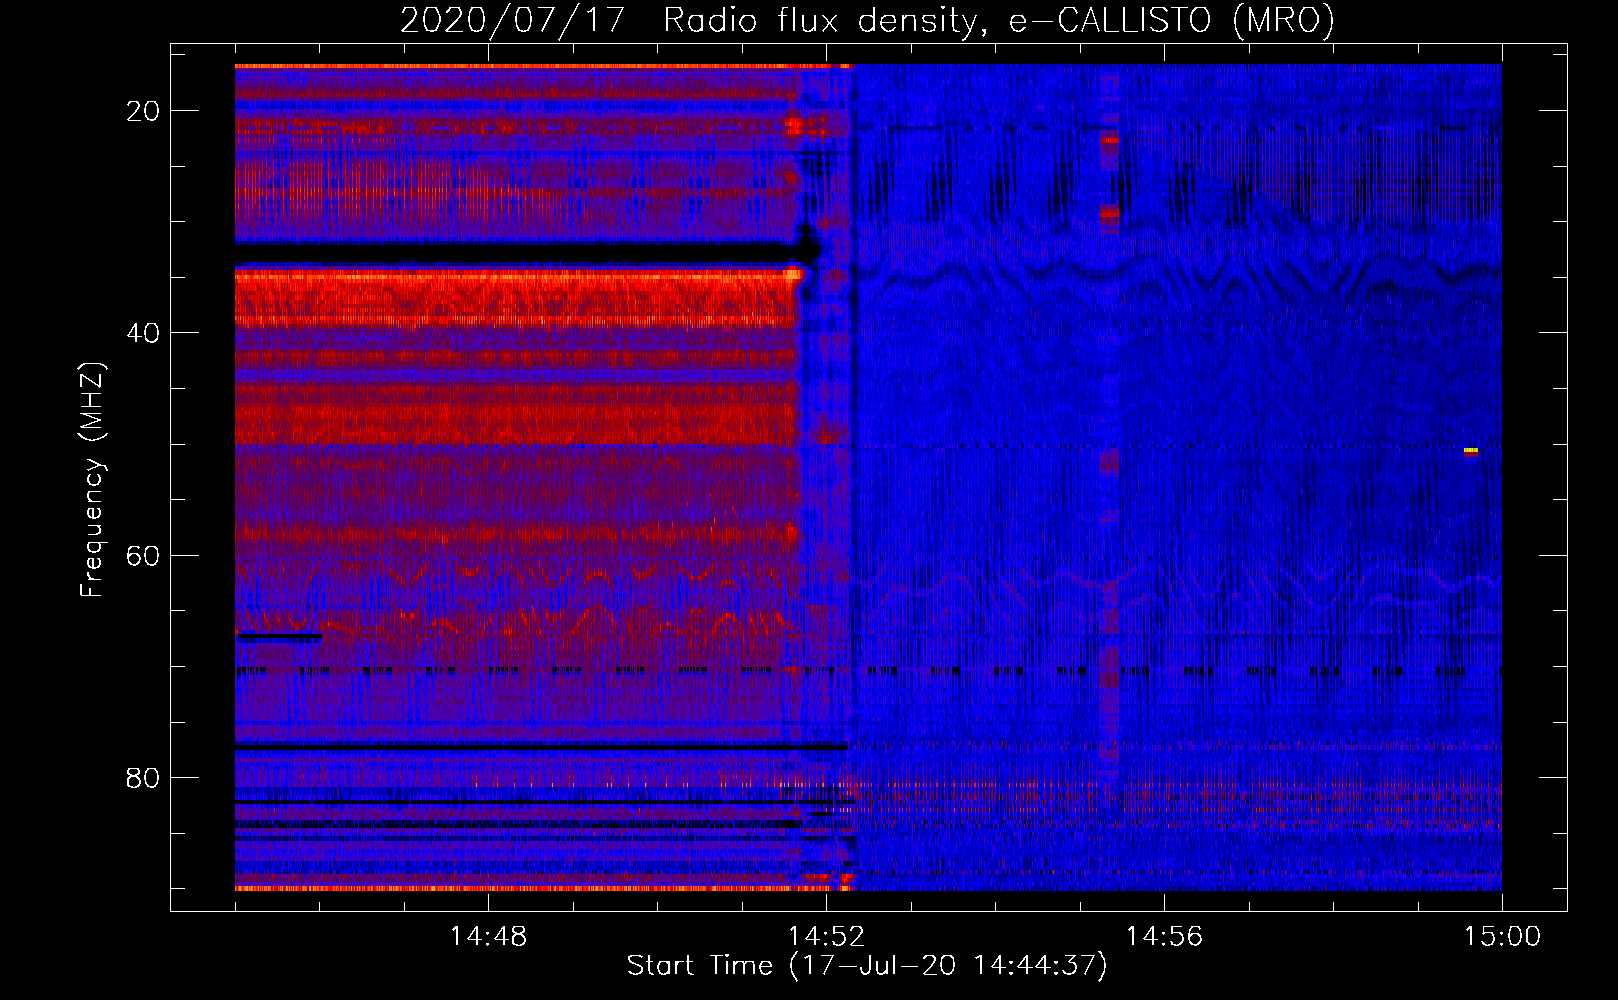Viewport: 1618px width, 1000px height.
Task: Click the 15:00 time tick label
Action: point(1502,936)
